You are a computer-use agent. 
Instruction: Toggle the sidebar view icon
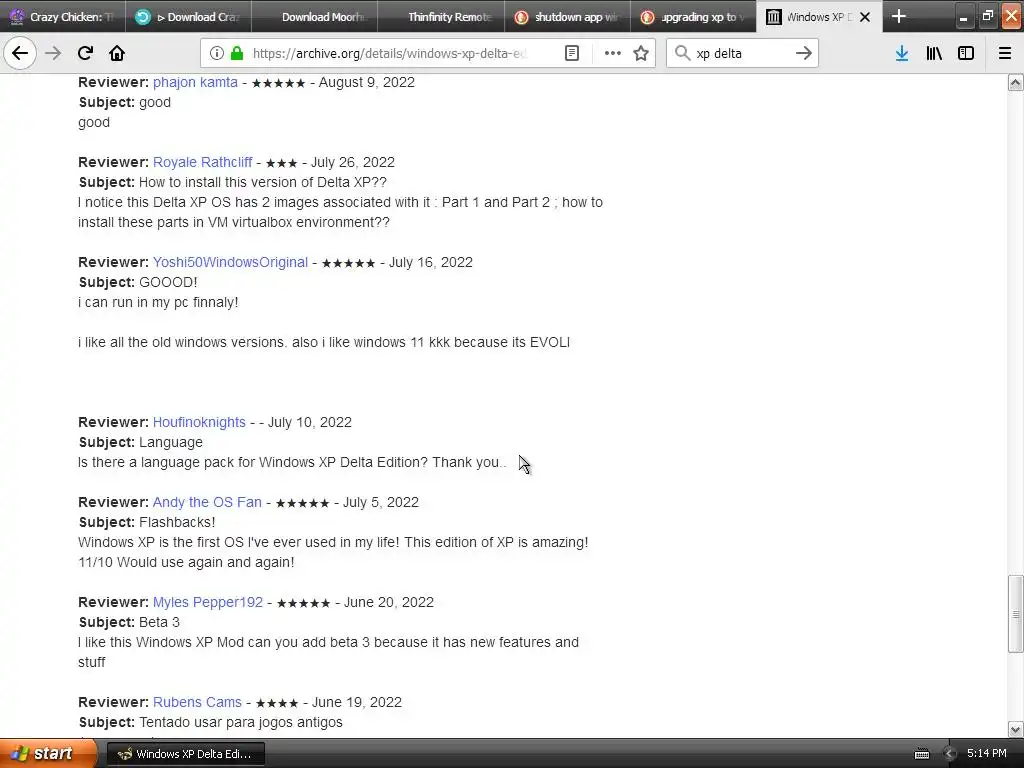click(966, 53)
